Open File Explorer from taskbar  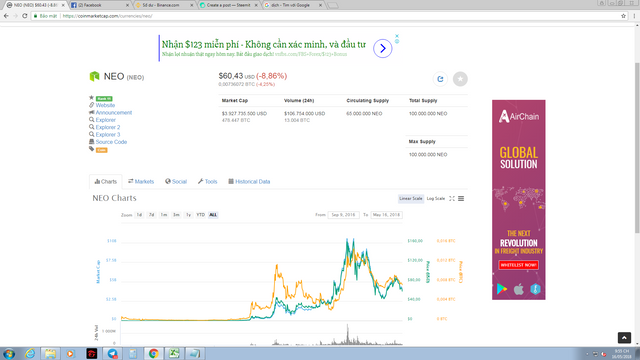(50, 353)
